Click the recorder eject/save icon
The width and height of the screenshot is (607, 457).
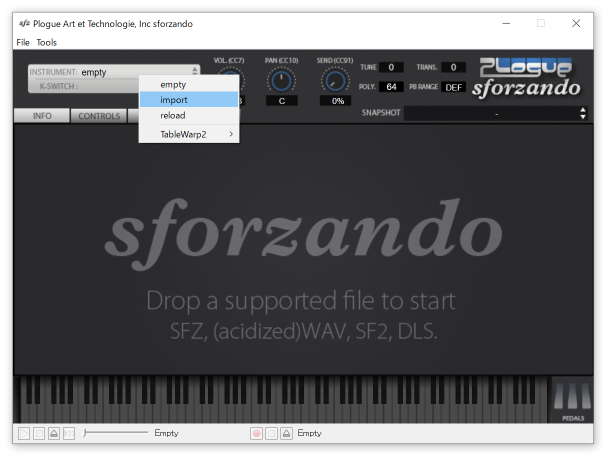[286, 433]
